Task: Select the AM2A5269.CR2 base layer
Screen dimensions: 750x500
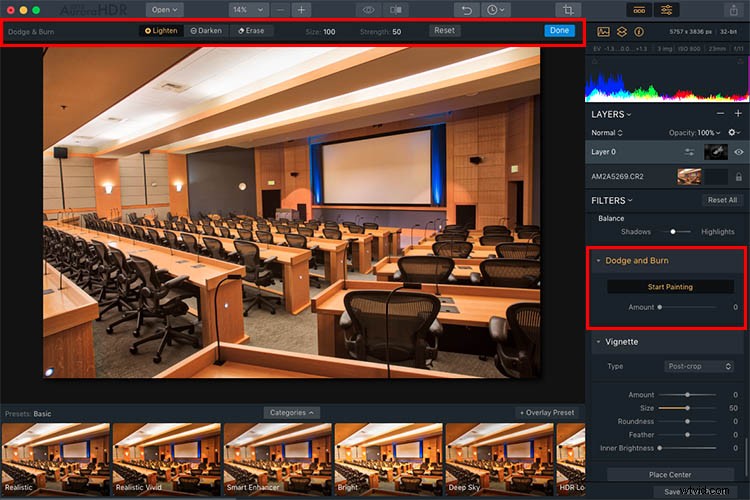Action: click(667, 177)
